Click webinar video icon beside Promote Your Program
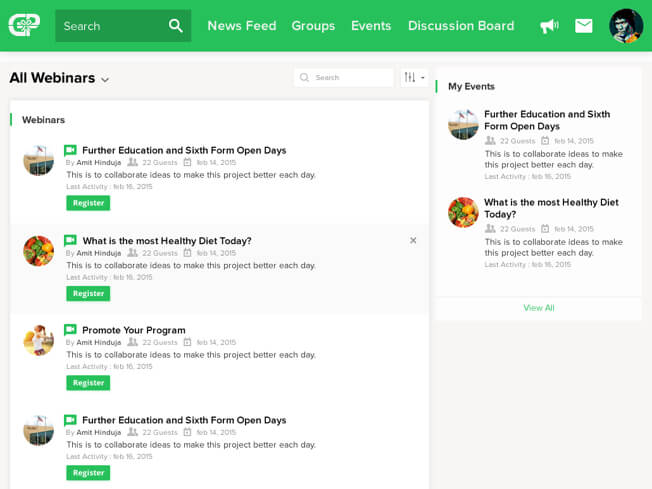The image size is (652, 489). pos(70,330)
